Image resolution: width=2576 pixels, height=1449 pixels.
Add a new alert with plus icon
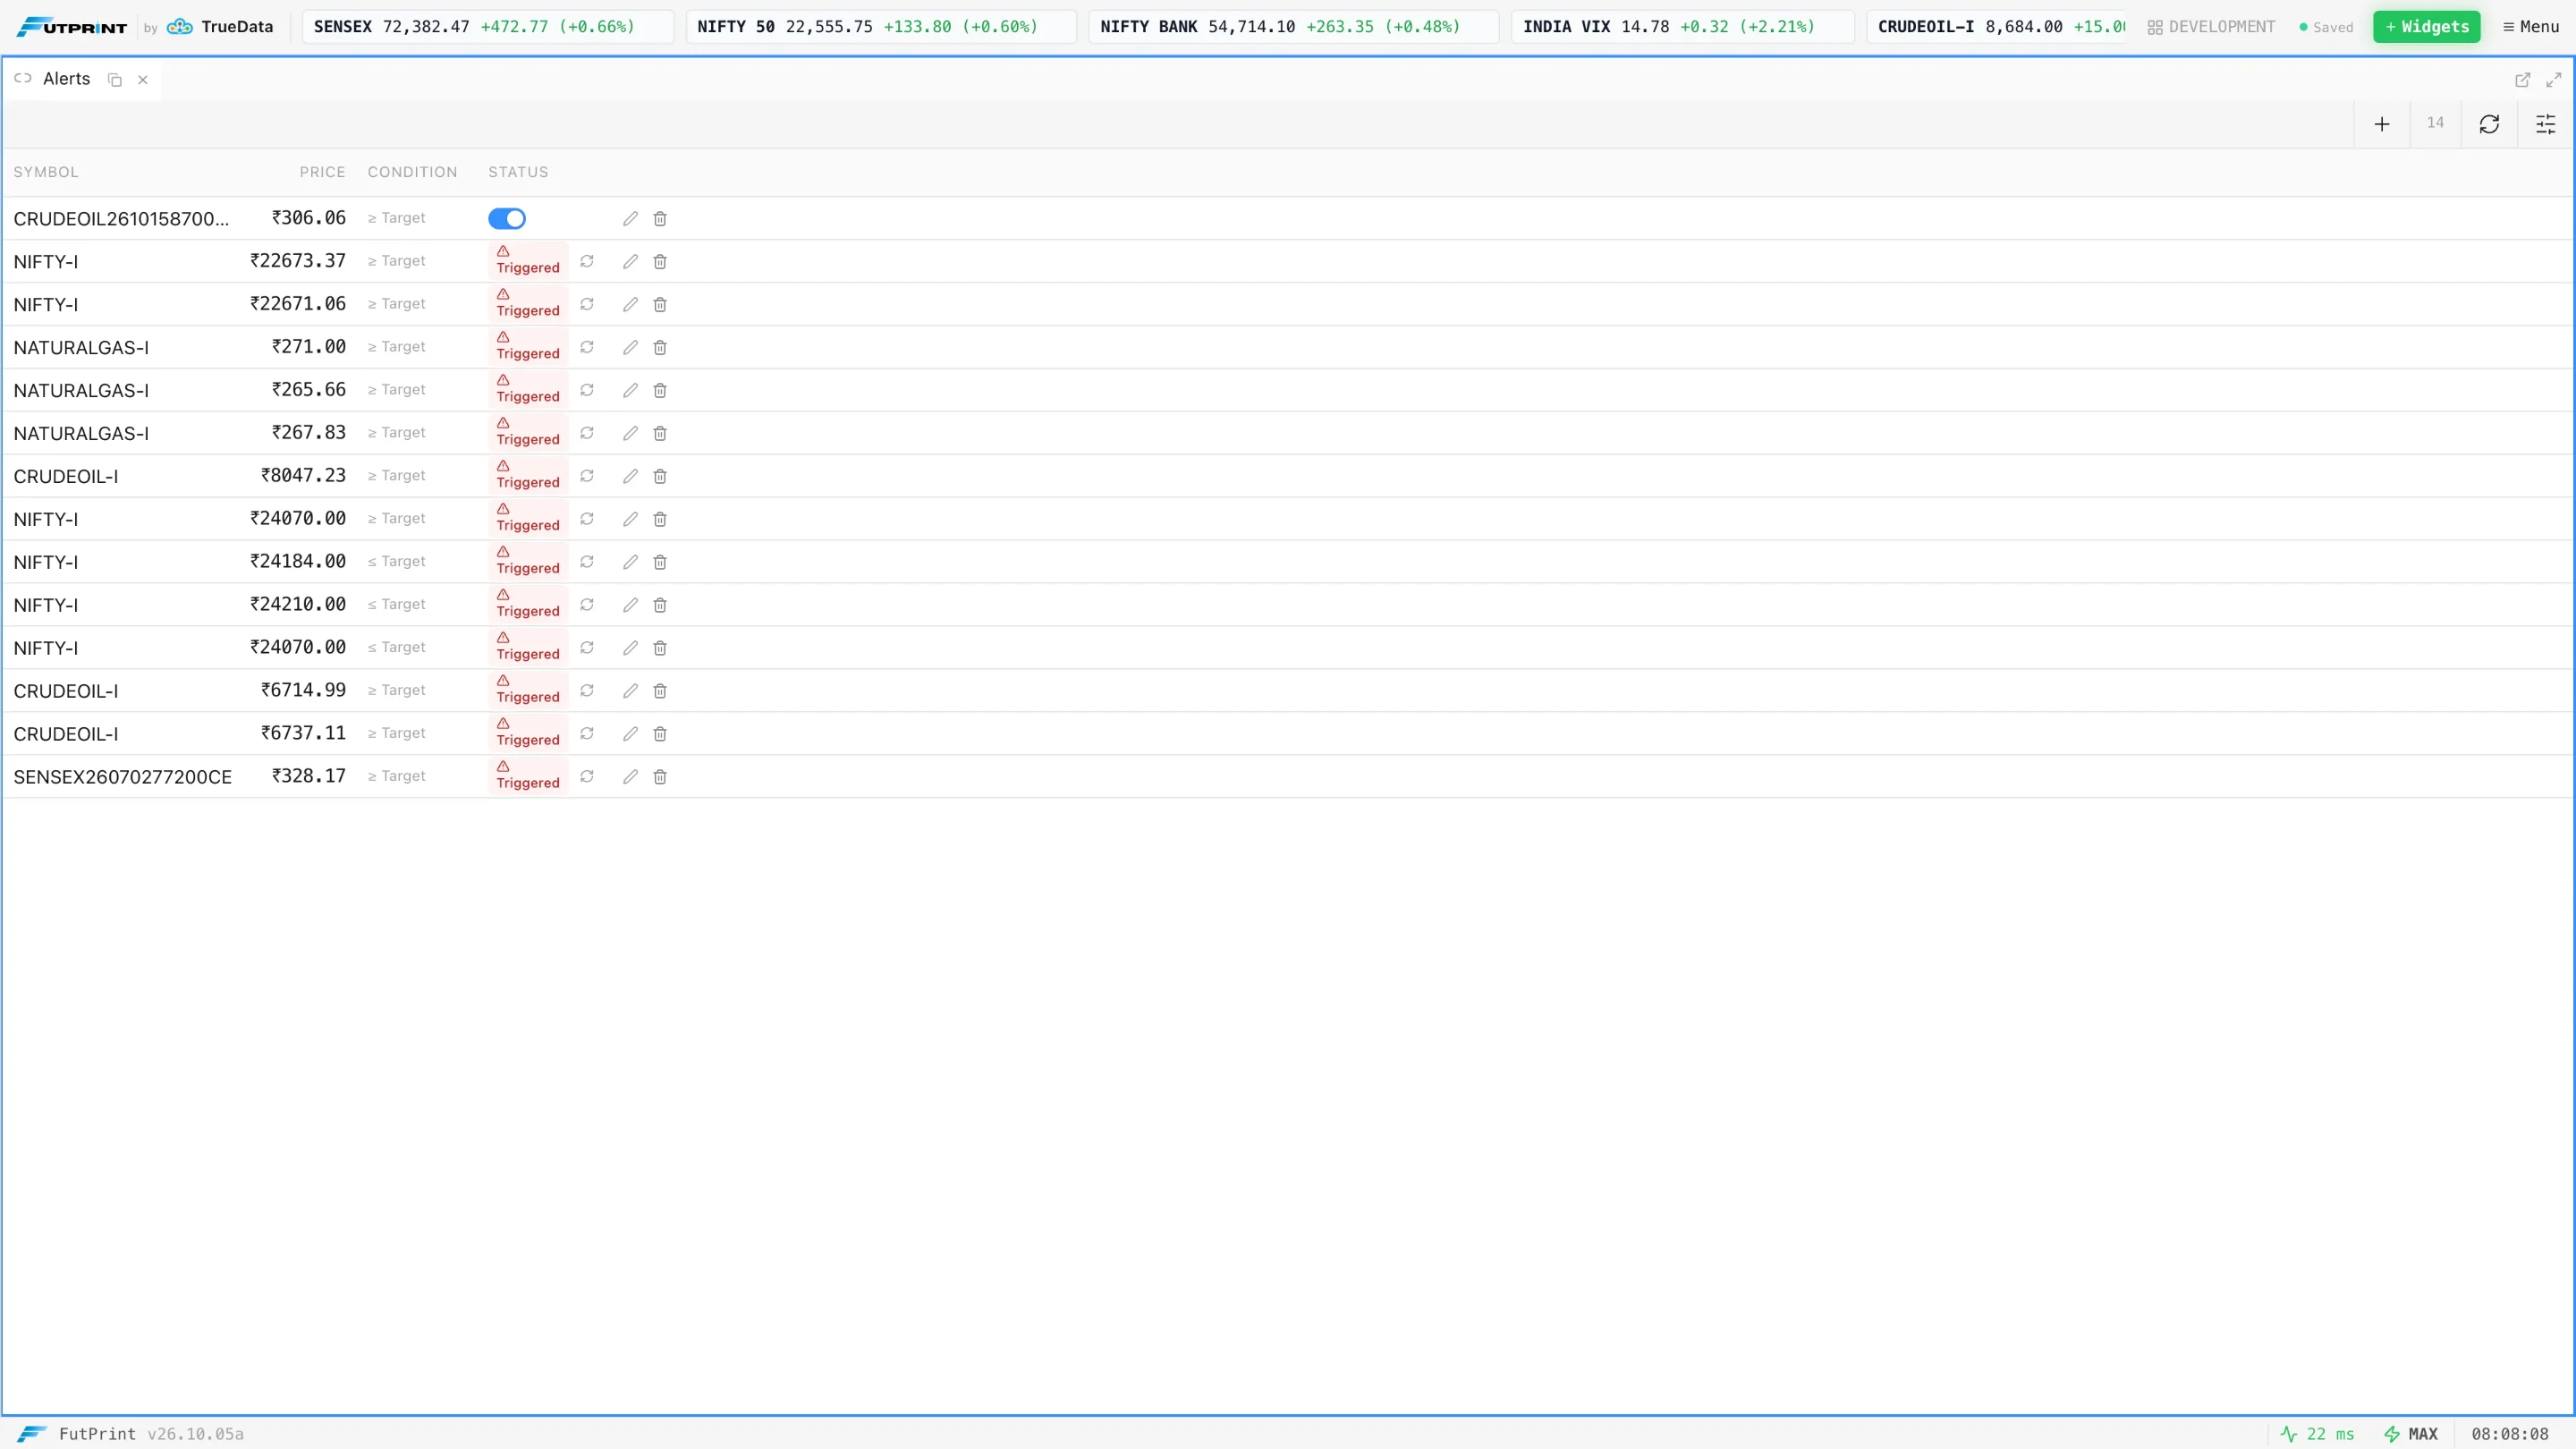click(x=2382, y=124)
